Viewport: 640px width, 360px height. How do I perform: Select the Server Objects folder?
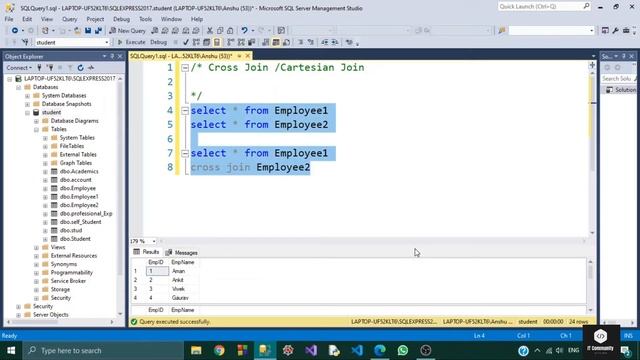pyautogui.click(x=51, y=315)
